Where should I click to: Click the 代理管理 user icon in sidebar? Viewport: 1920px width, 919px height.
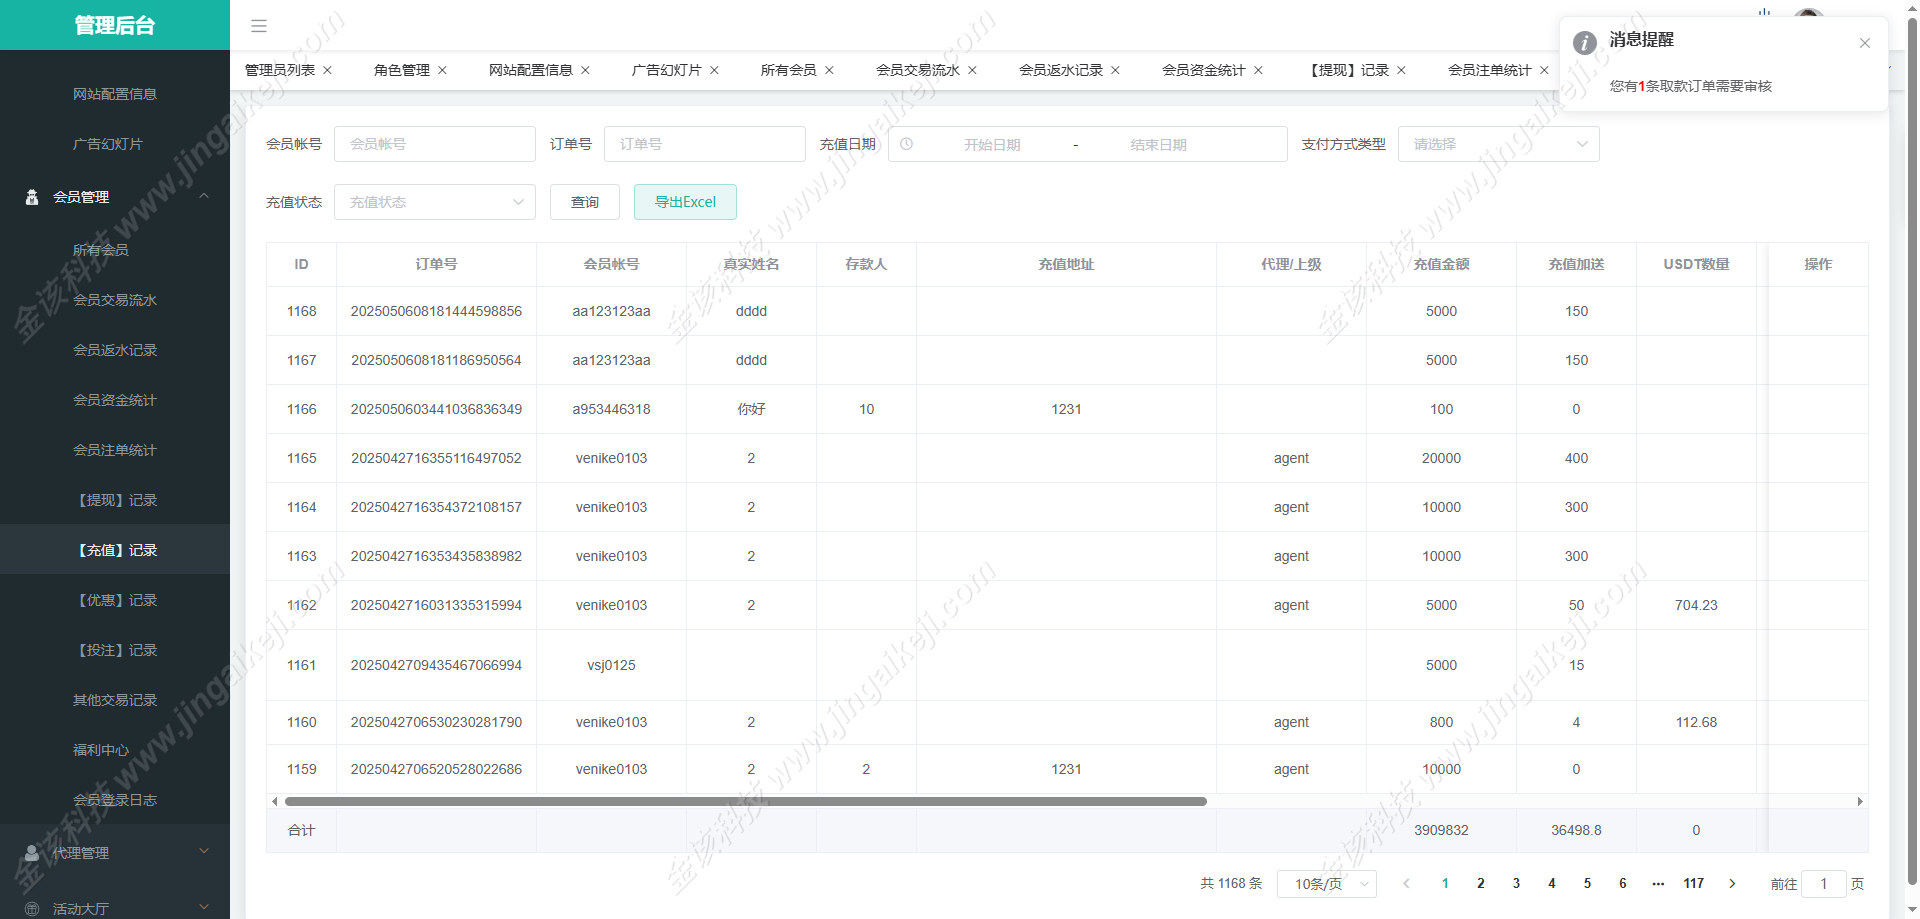(x=32, y=853)
